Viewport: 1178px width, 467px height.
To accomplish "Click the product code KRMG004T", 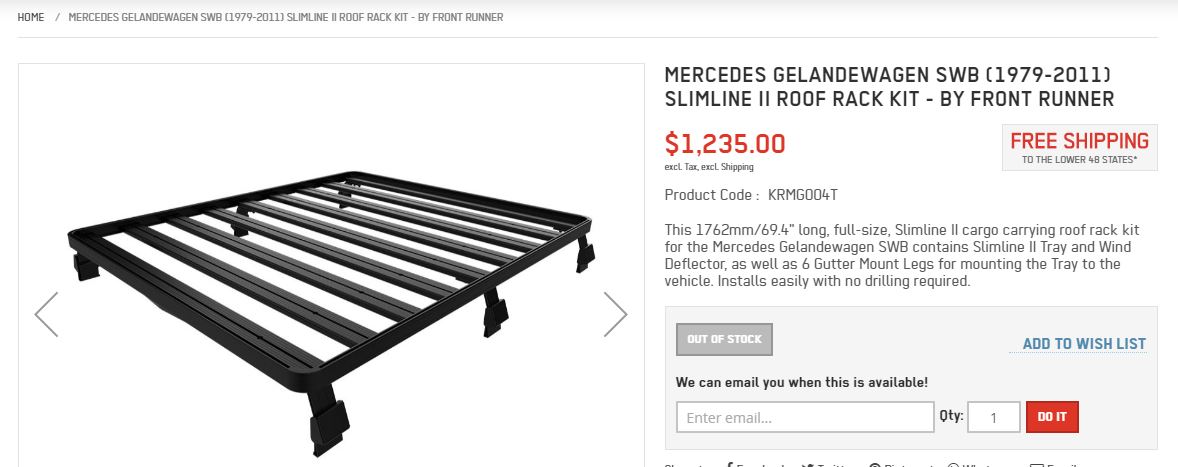I will click(x=796, y=195).
